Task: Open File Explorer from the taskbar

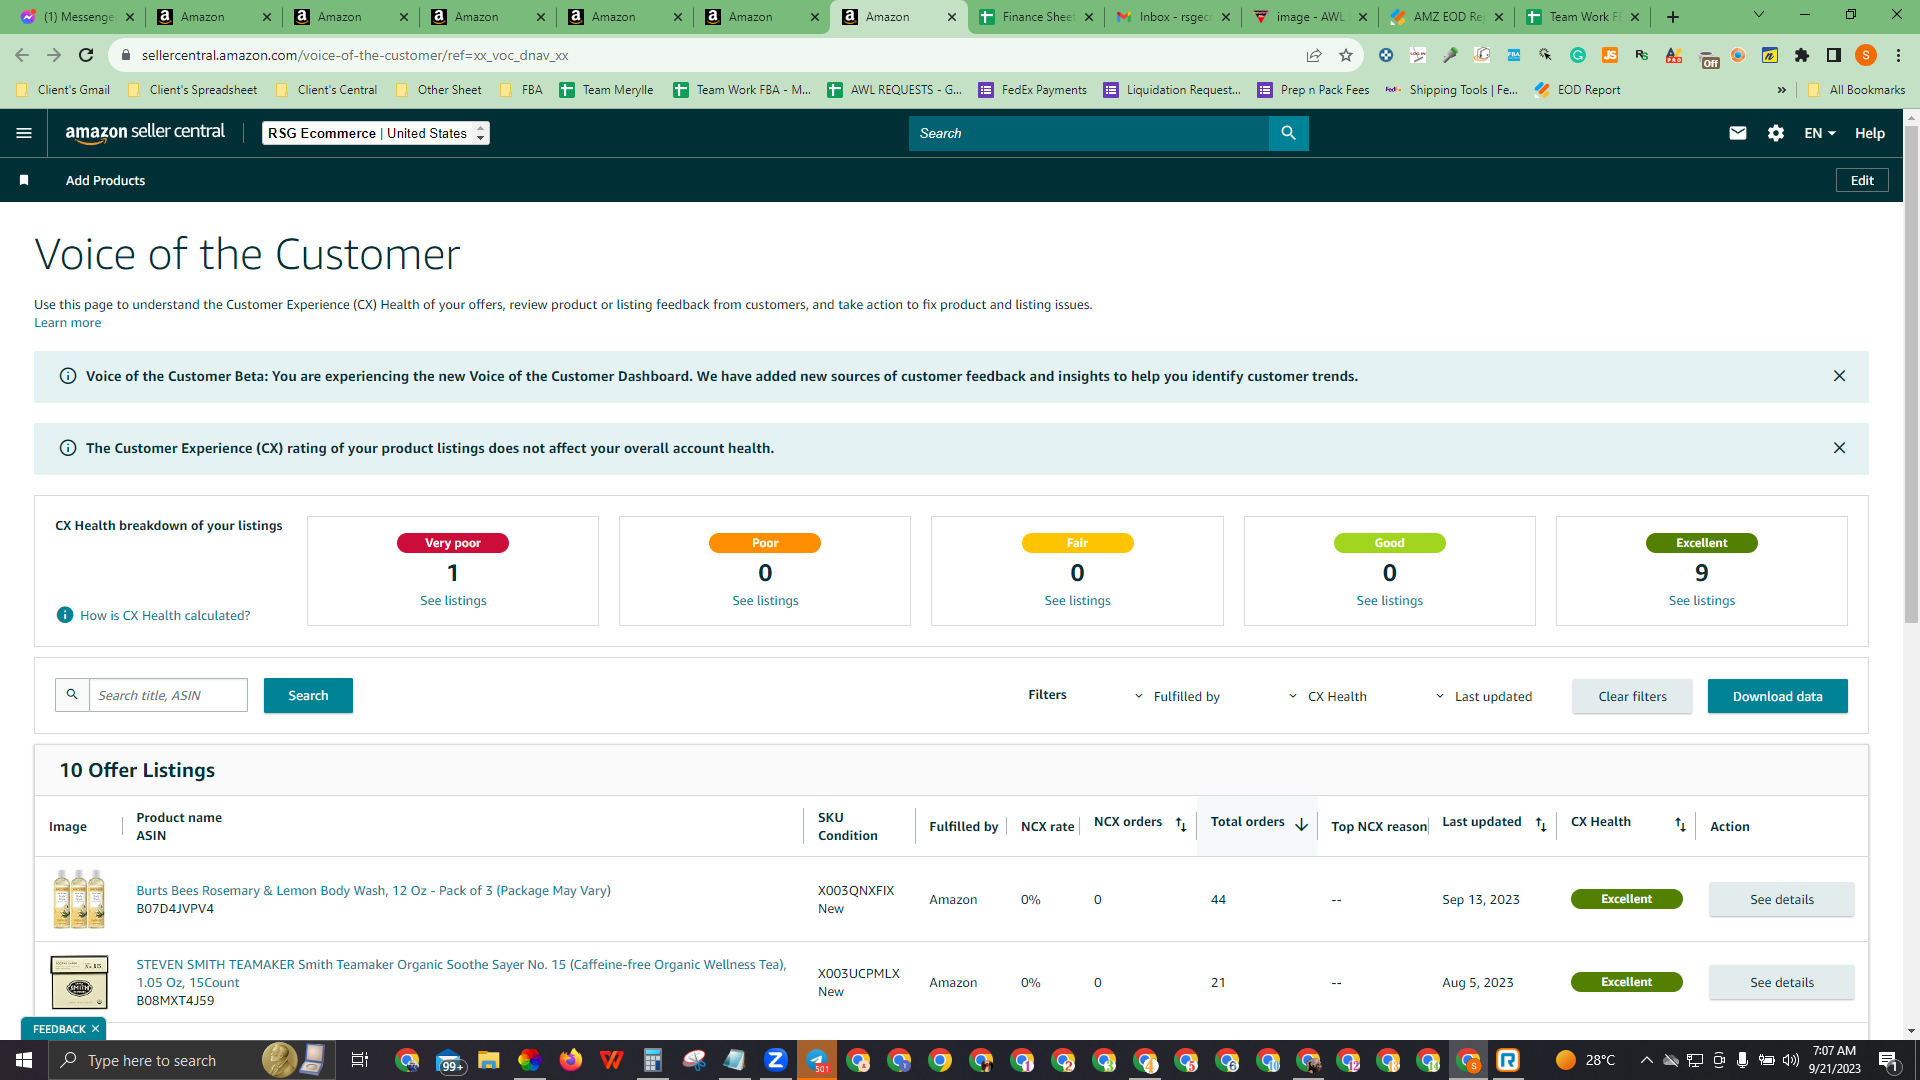Action: click(488, 1060)
